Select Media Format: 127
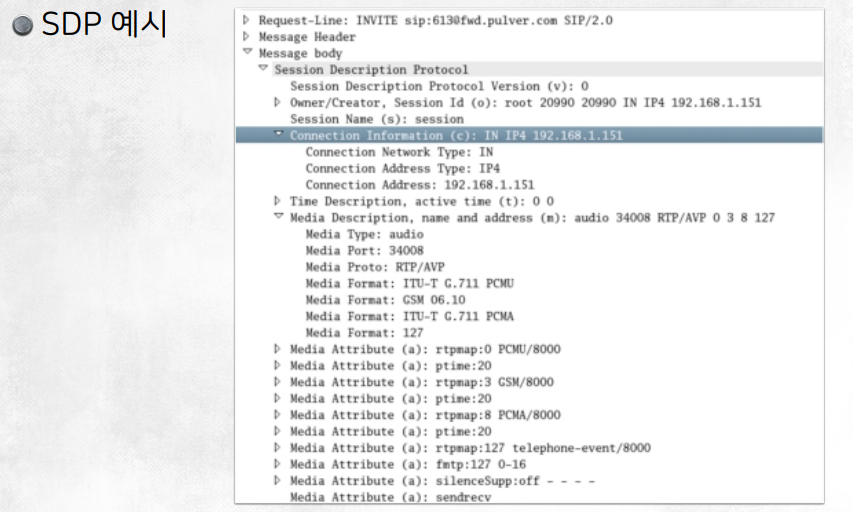This screenshot has height=512, width=853. click(x=364, y=332)
